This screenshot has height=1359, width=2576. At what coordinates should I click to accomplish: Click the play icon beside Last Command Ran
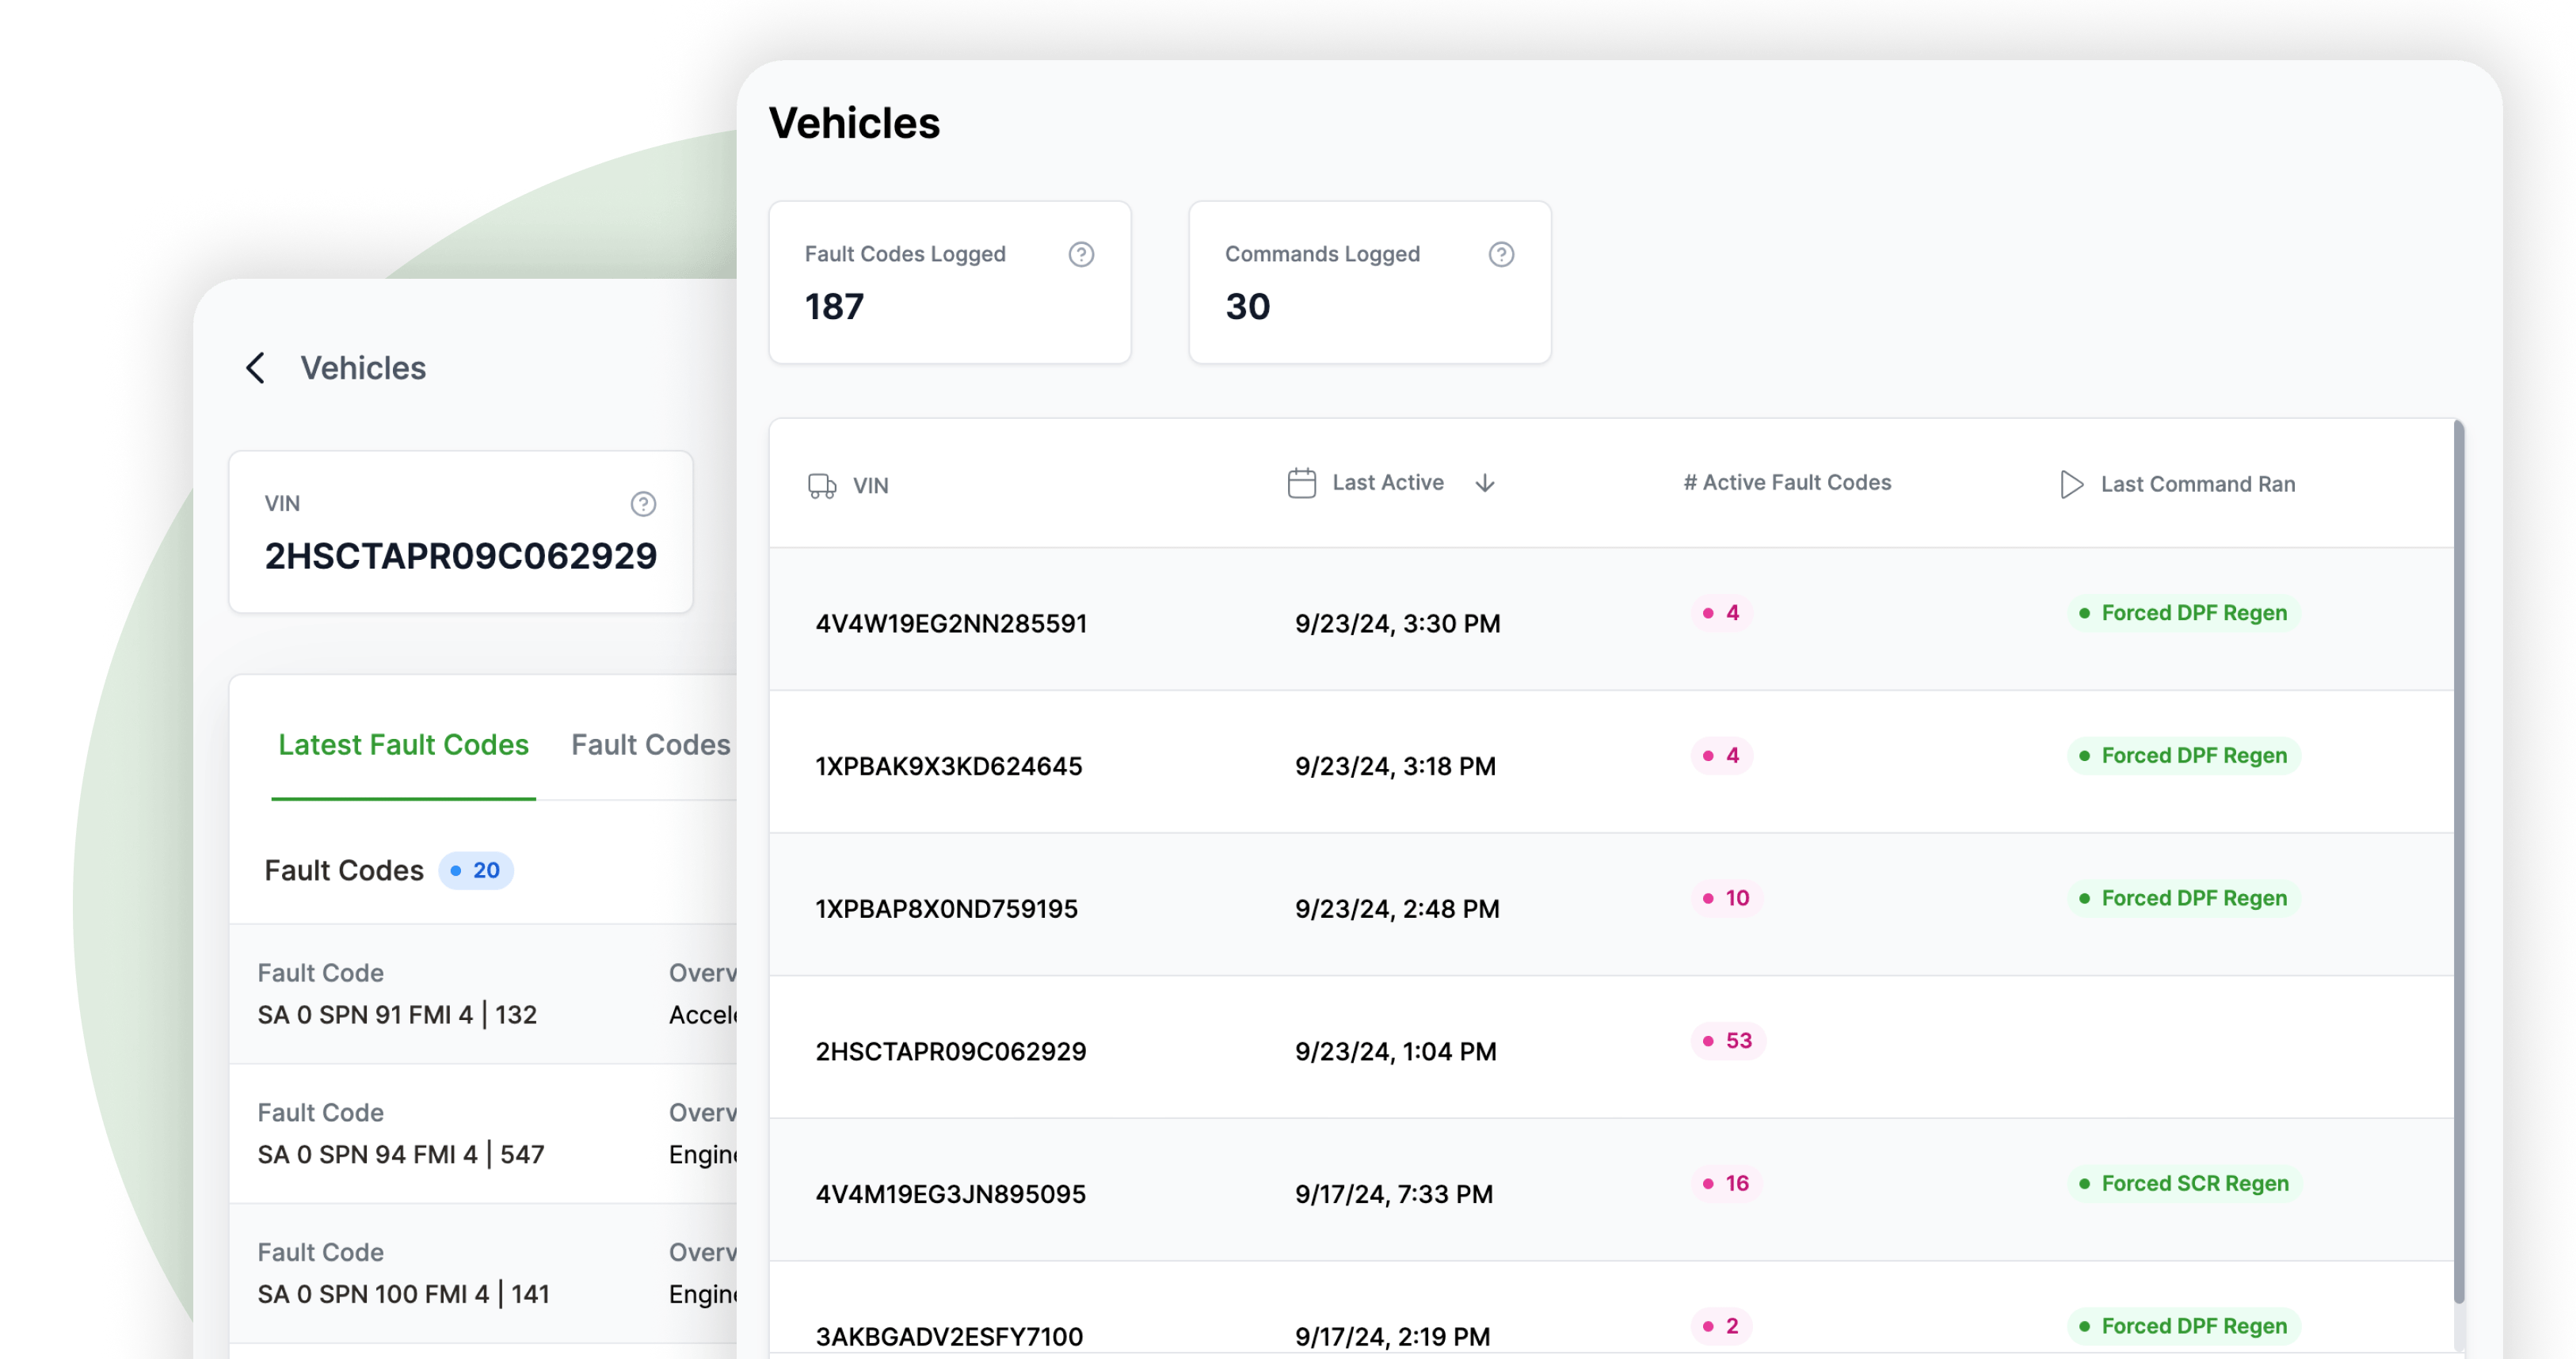pyautogui.click(x=2071, y=484)
